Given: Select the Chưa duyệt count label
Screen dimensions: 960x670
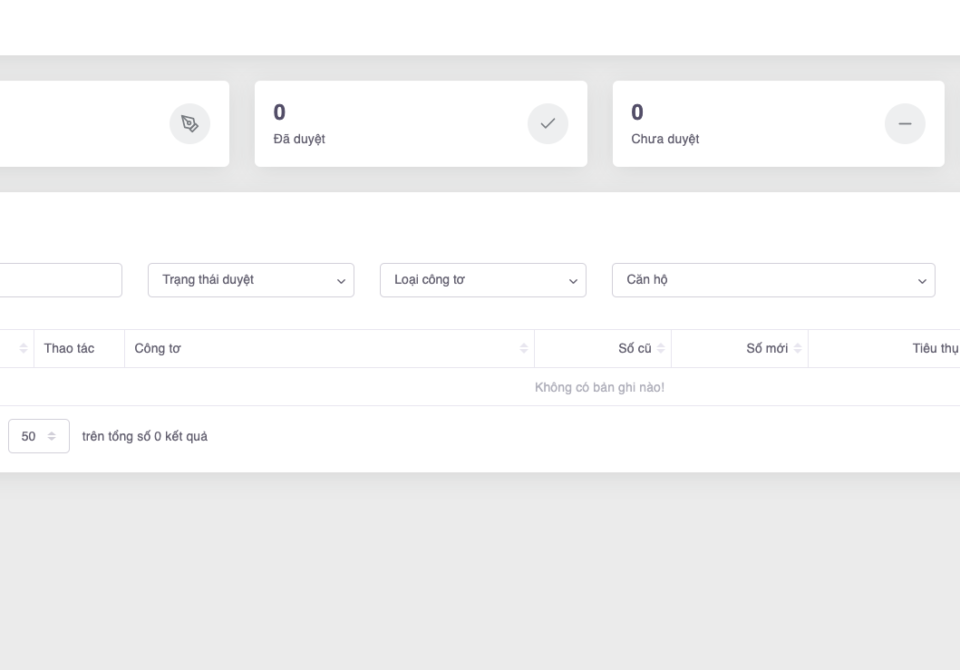Looking at the screenshot, I should 665,139.
